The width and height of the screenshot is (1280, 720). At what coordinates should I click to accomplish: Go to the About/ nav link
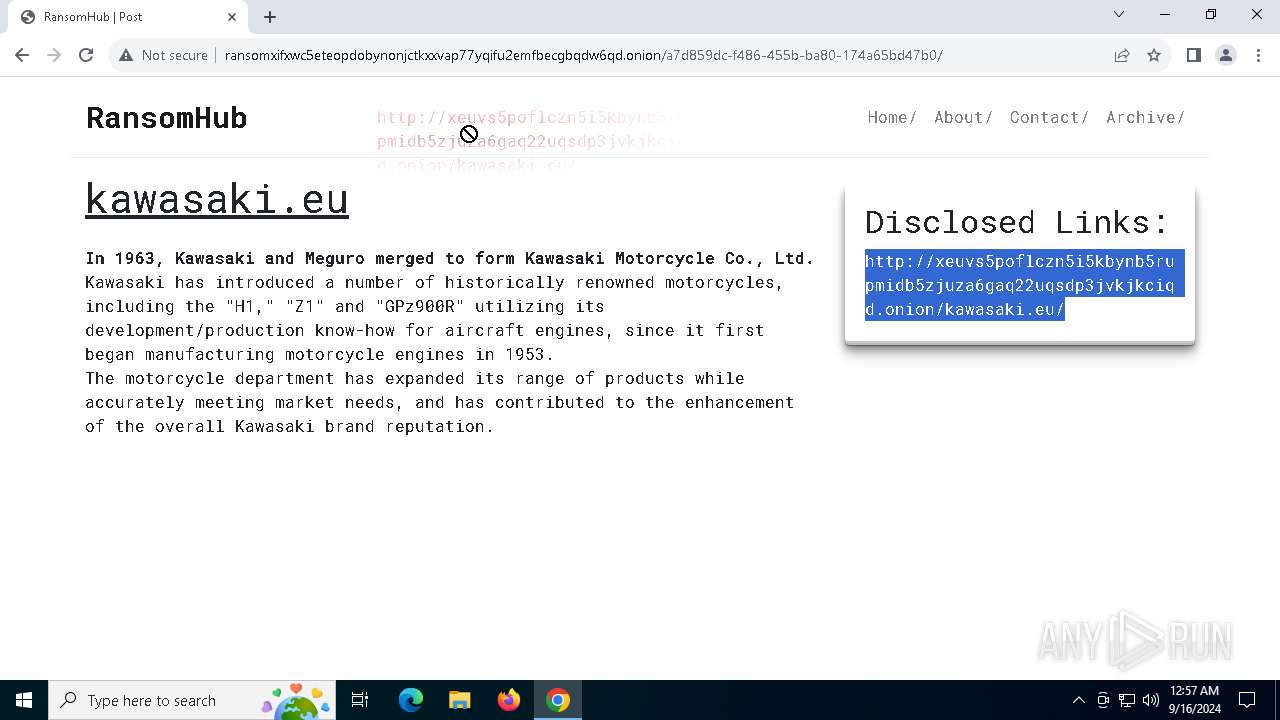click(x=963, y=117)
